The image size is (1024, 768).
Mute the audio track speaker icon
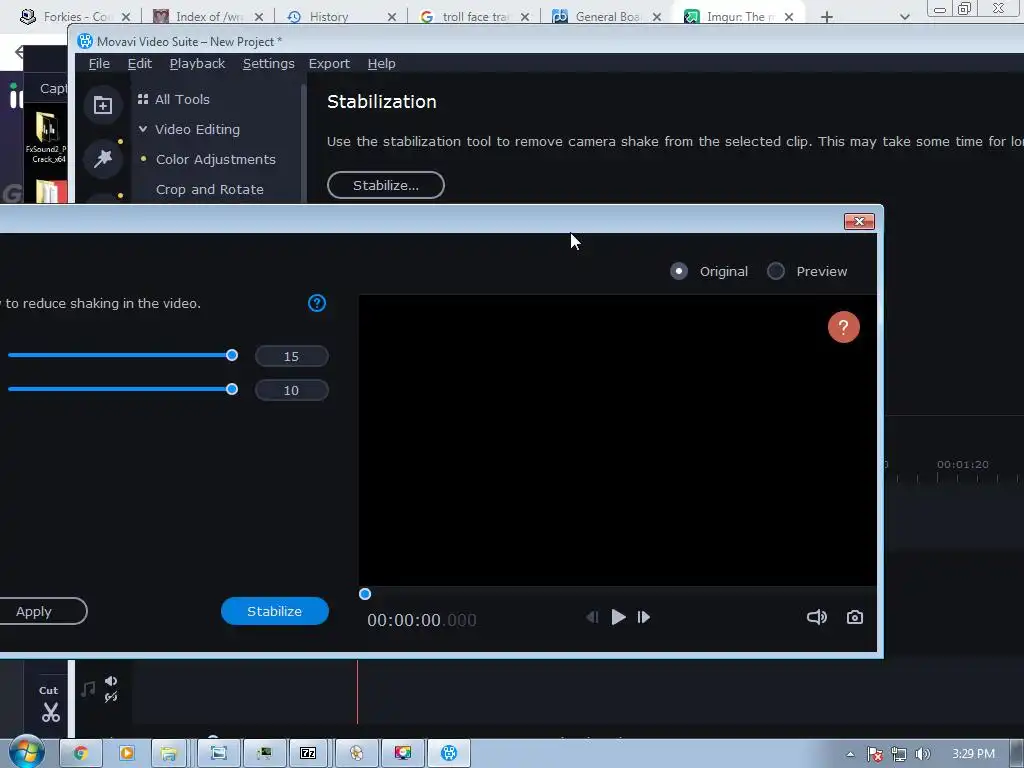pos(111,681)
